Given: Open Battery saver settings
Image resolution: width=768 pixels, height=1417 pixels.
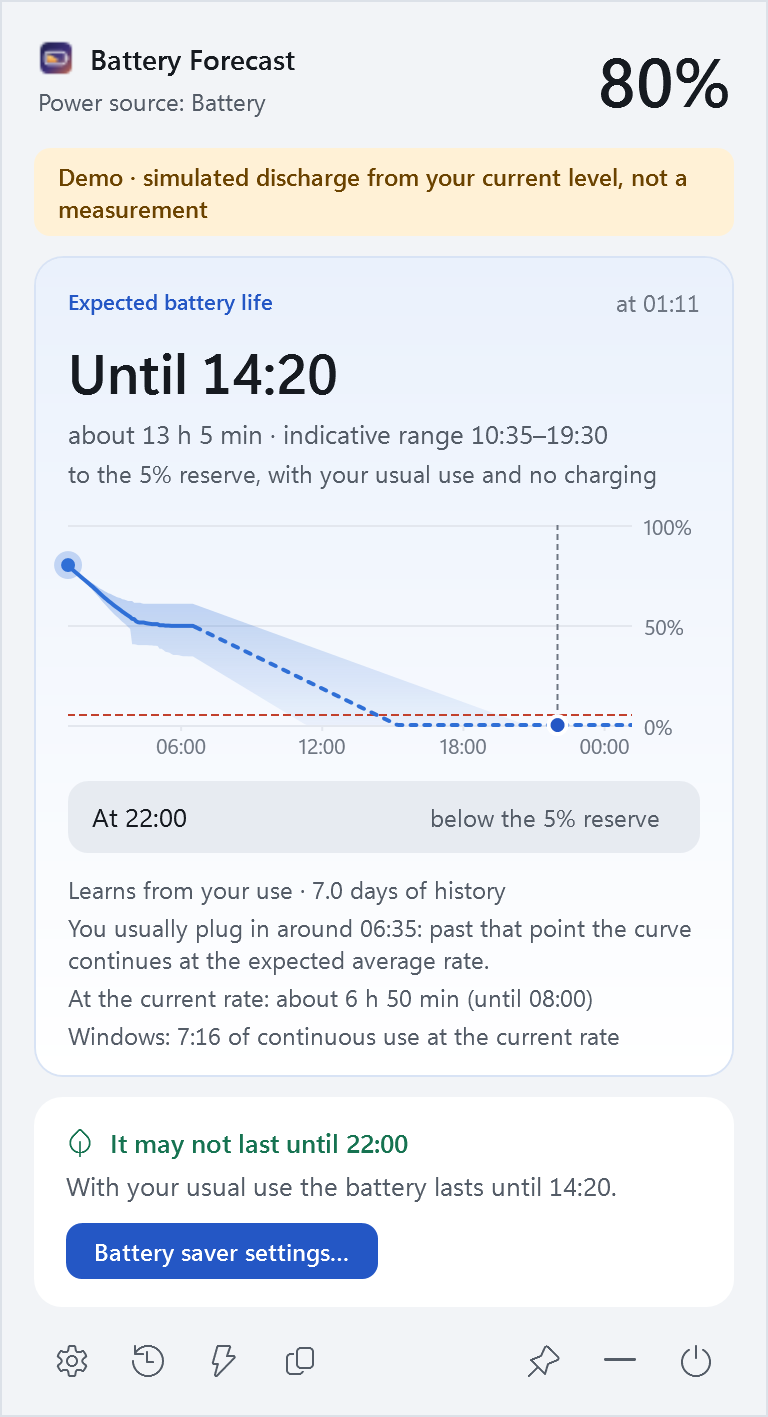Looking at the screenshot, I should 222,1251.
